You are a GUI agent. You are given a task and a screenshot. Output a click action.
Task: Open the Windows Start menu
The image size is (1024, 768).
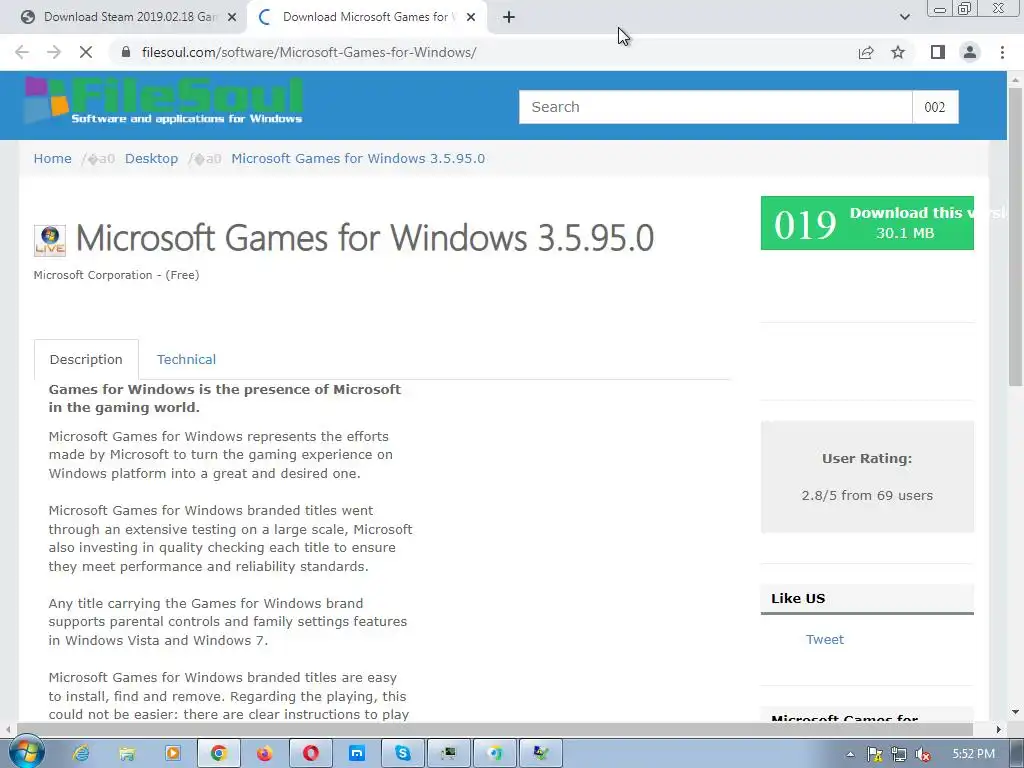coord(26,753)
